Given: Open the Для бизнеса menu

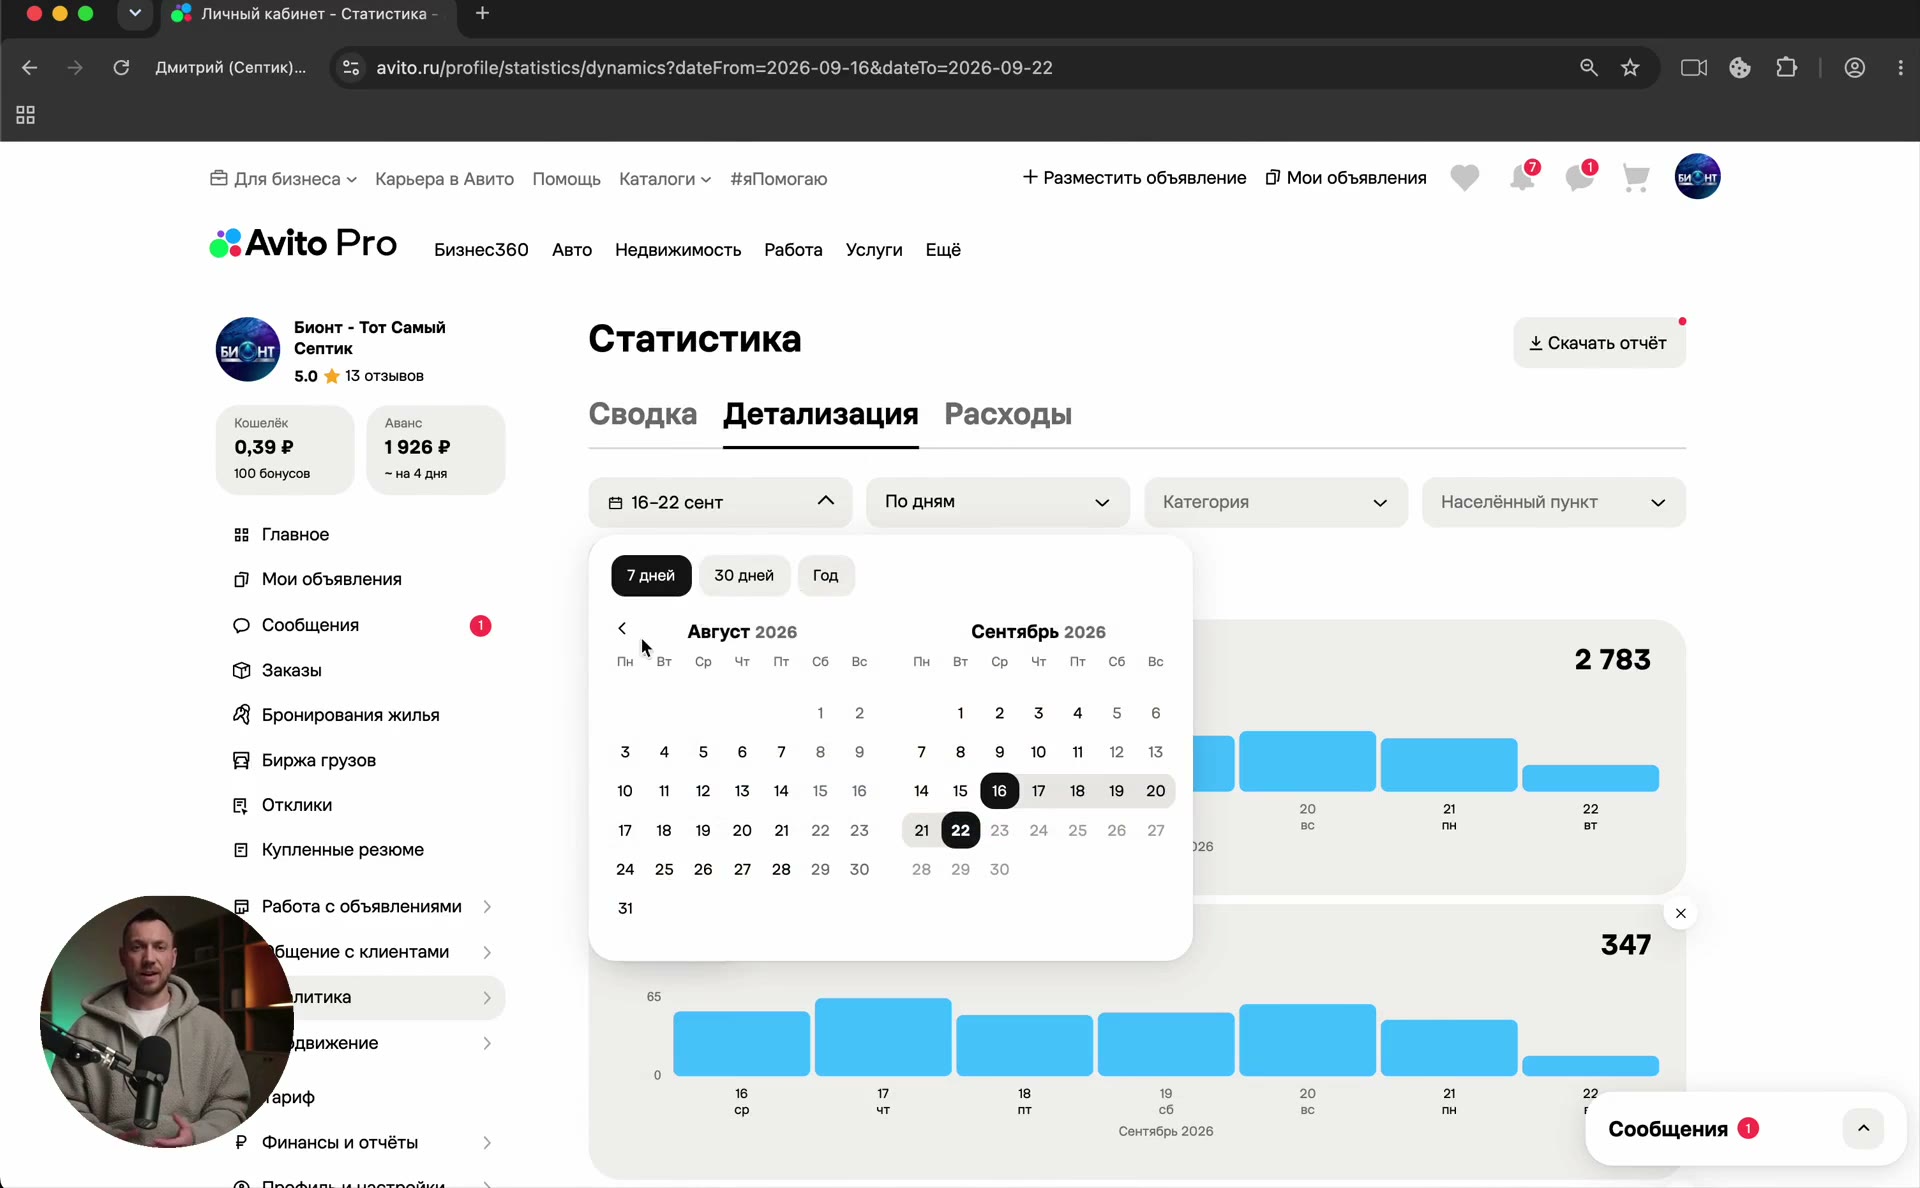Looking at the screenshot, I should [283, 179].
